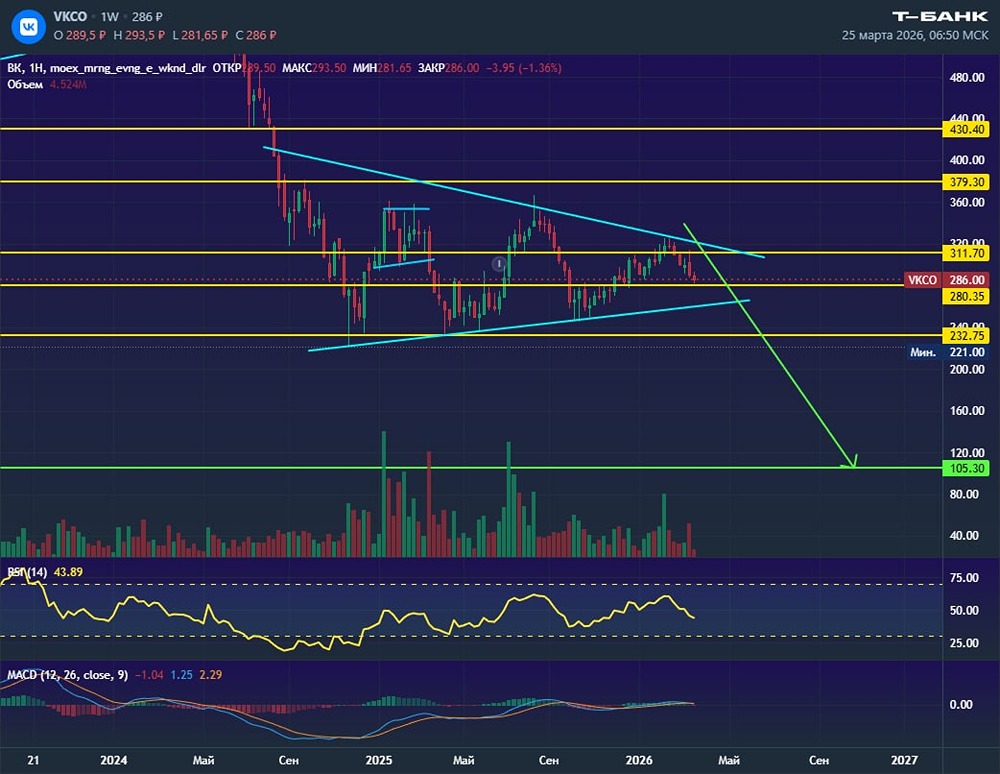Click the 286 ₽ price in the header
Image resolution: width=1000 pixels, height=774 pixels.
pos(147,17)
